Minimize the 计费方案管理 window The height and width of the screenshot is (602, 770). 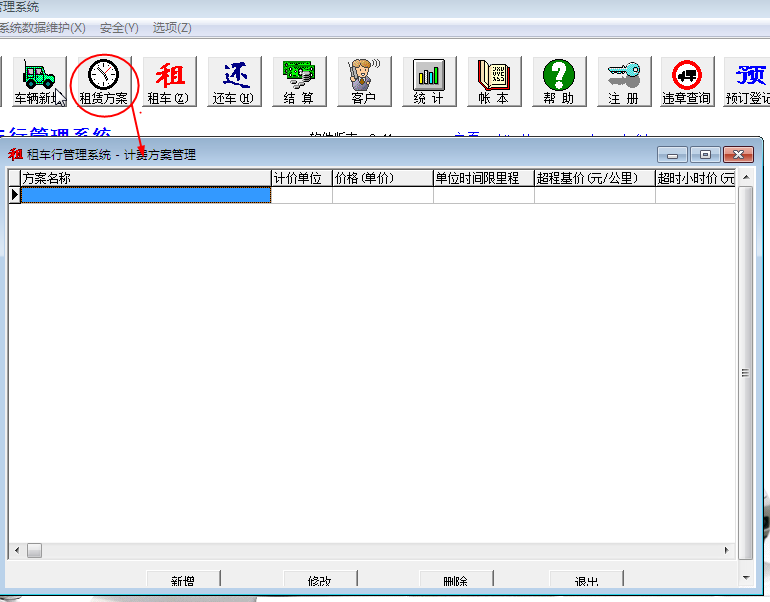click(x=672, y=155)
